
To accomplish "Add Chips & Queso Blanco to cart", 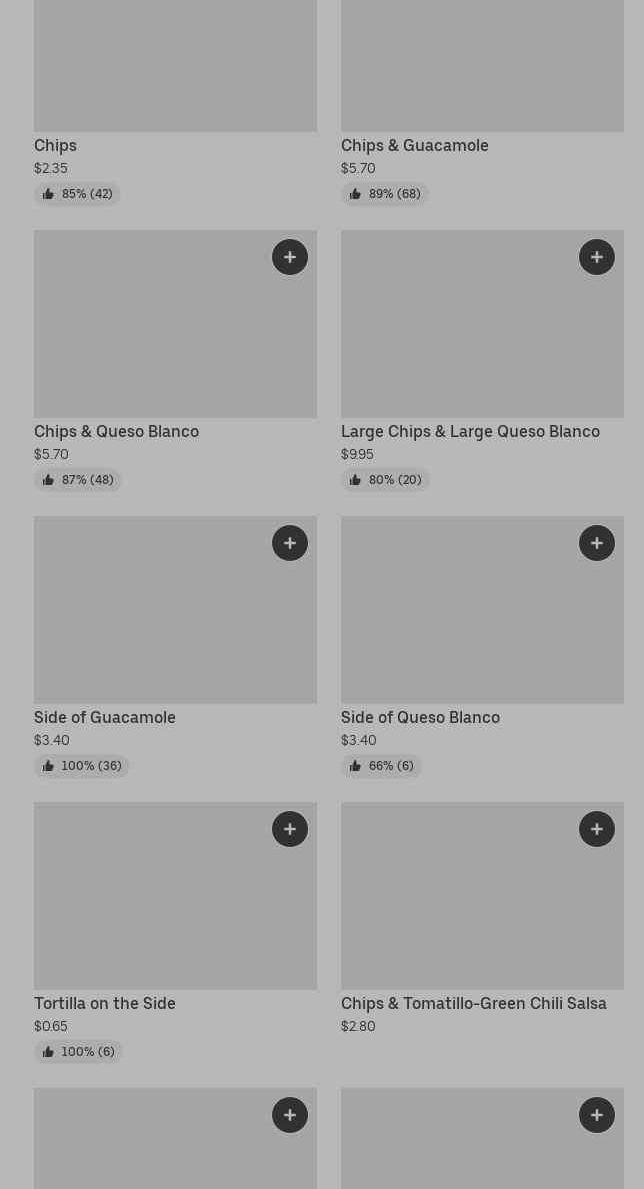I will 290,257.
